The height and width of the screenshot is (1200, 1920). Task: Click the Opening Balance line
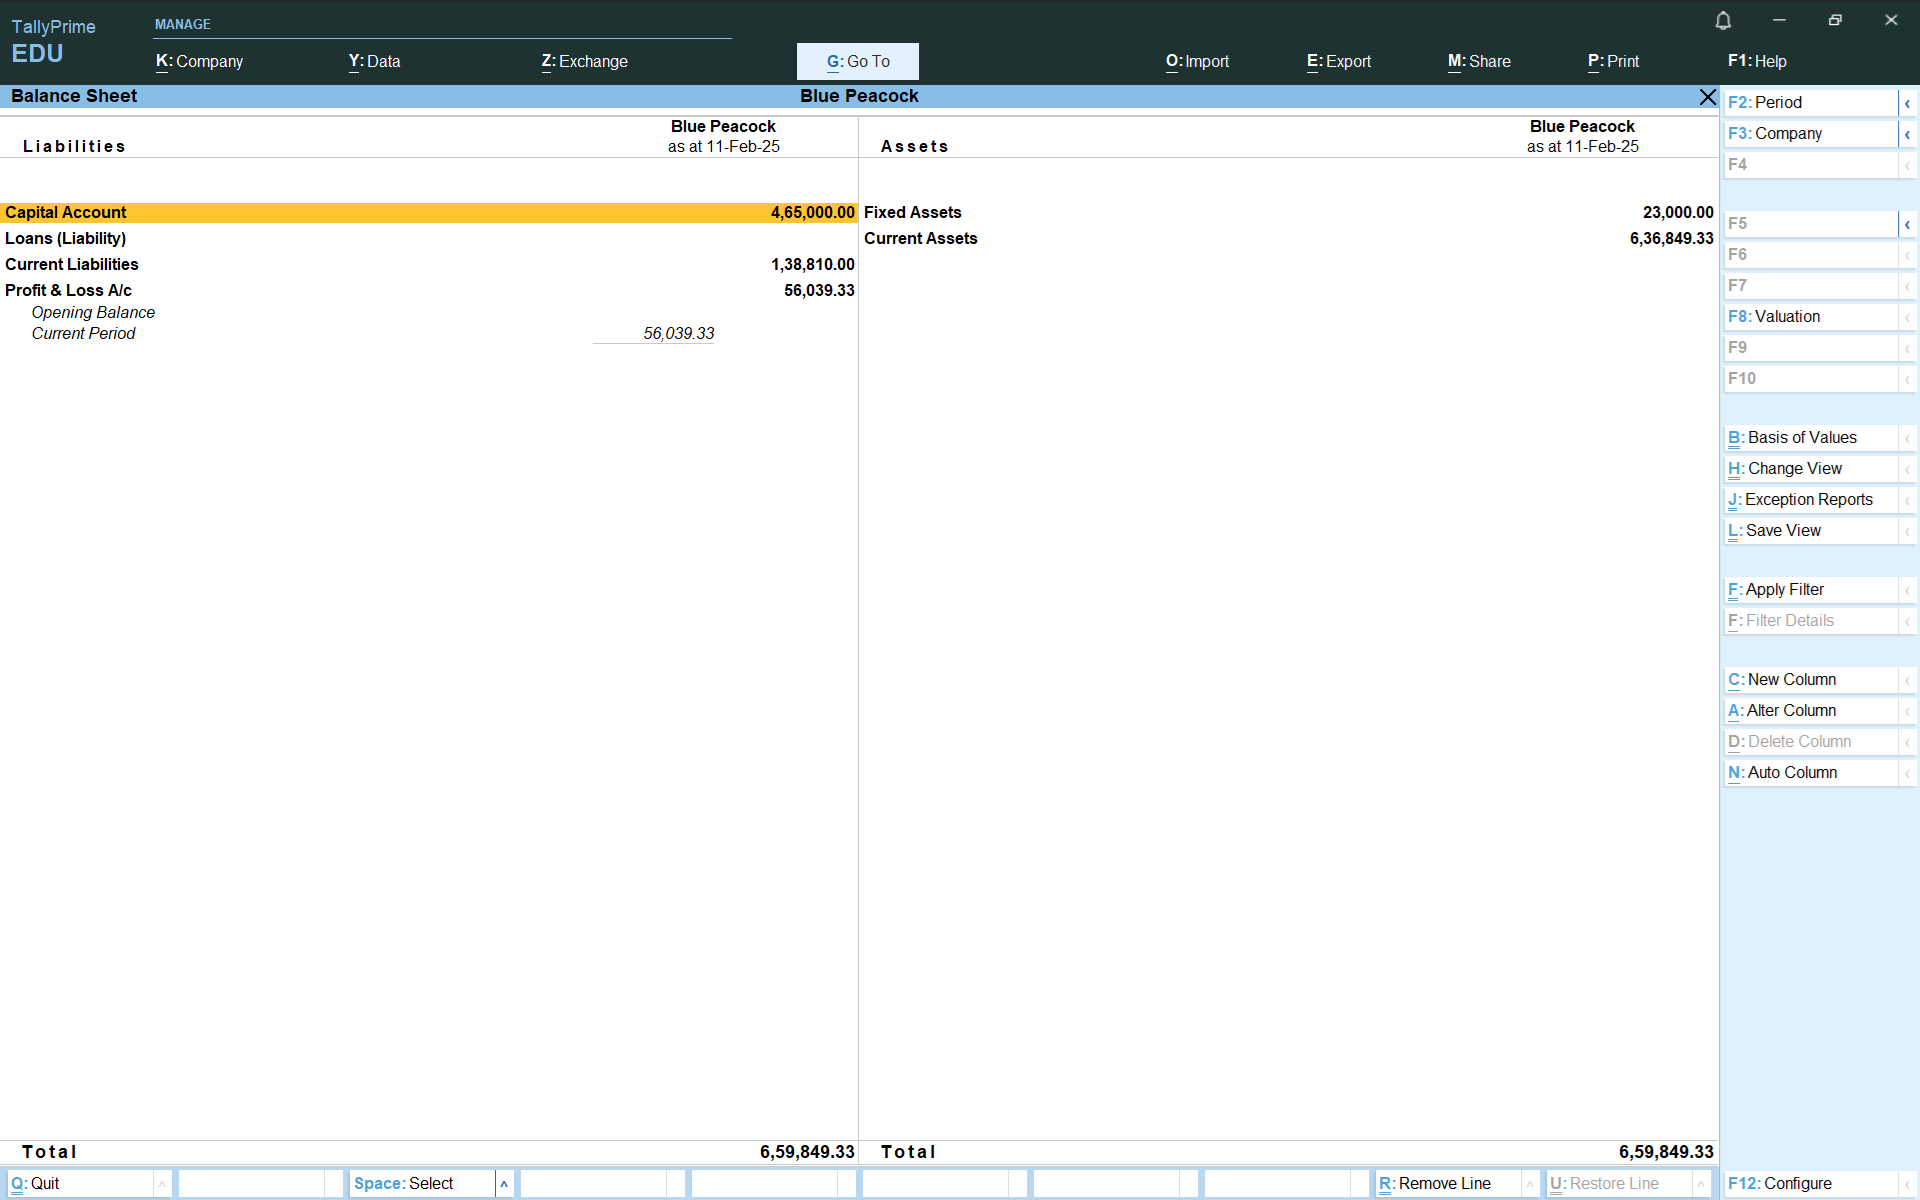pos(93,313)
